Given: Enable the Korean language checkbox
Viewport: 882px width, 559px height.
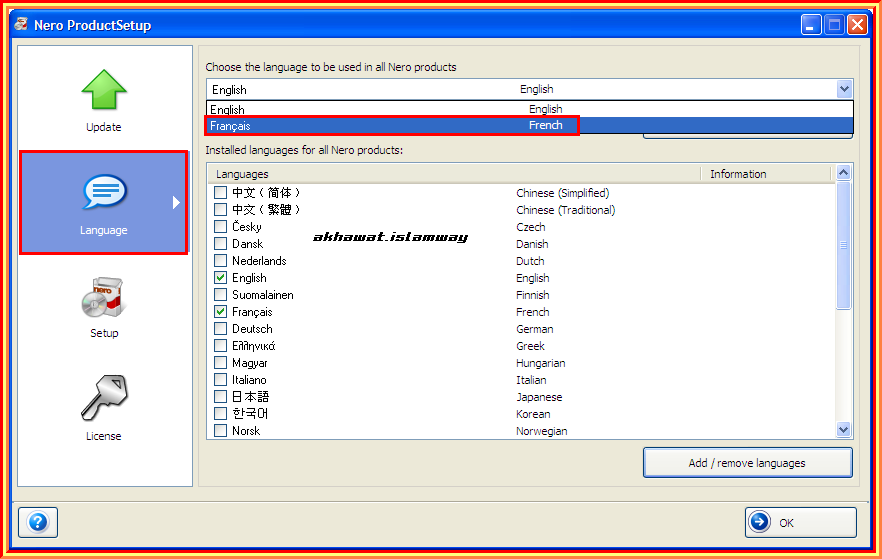Looking at the screenshot, I should point(220,413).
